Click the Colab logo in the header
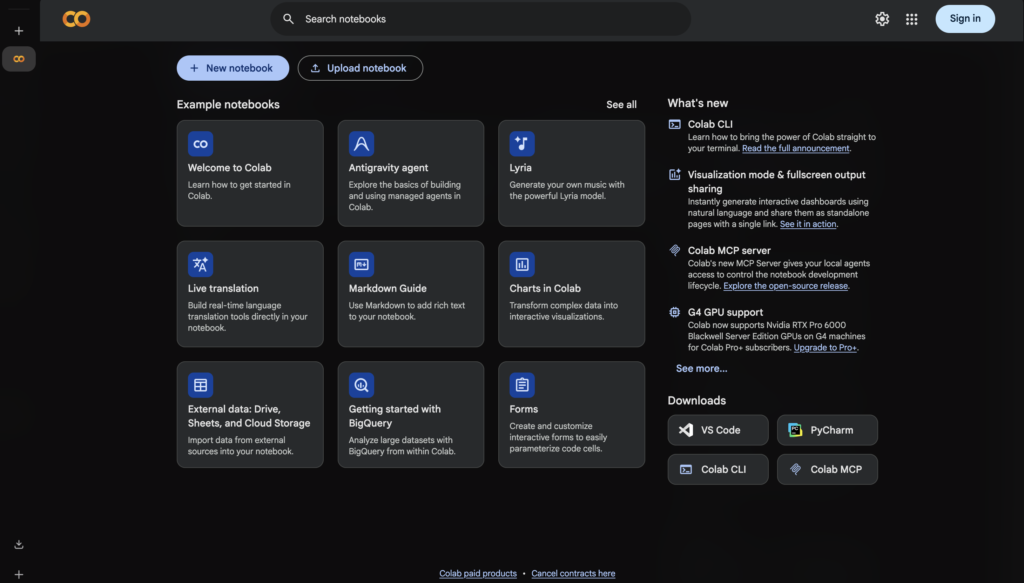The height and width of the screenshot is (583, 1024). (x=76, y=19)
